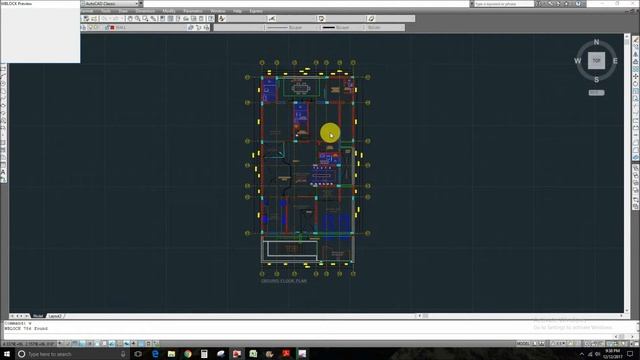
Task: Open Layer Properties Manager icon
Action: (x=83, y=27)
